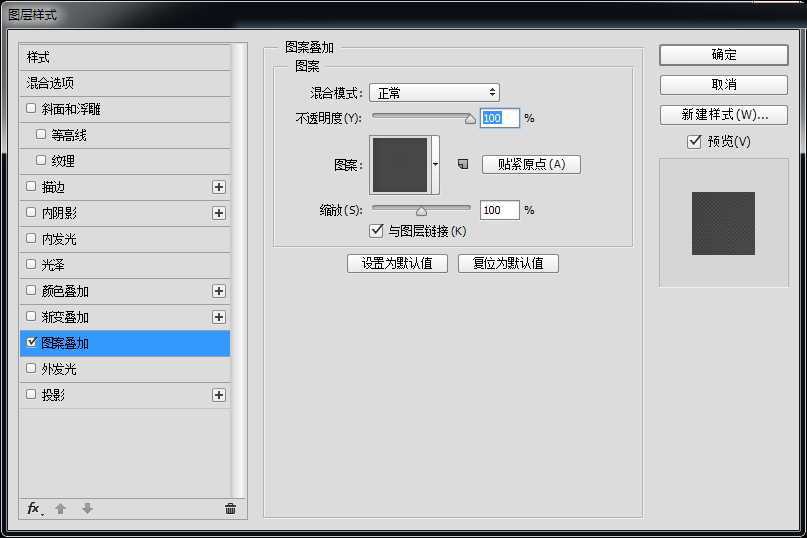Click the 不透明度 percentage input field

pyautogui.click(x=499, y=118)
